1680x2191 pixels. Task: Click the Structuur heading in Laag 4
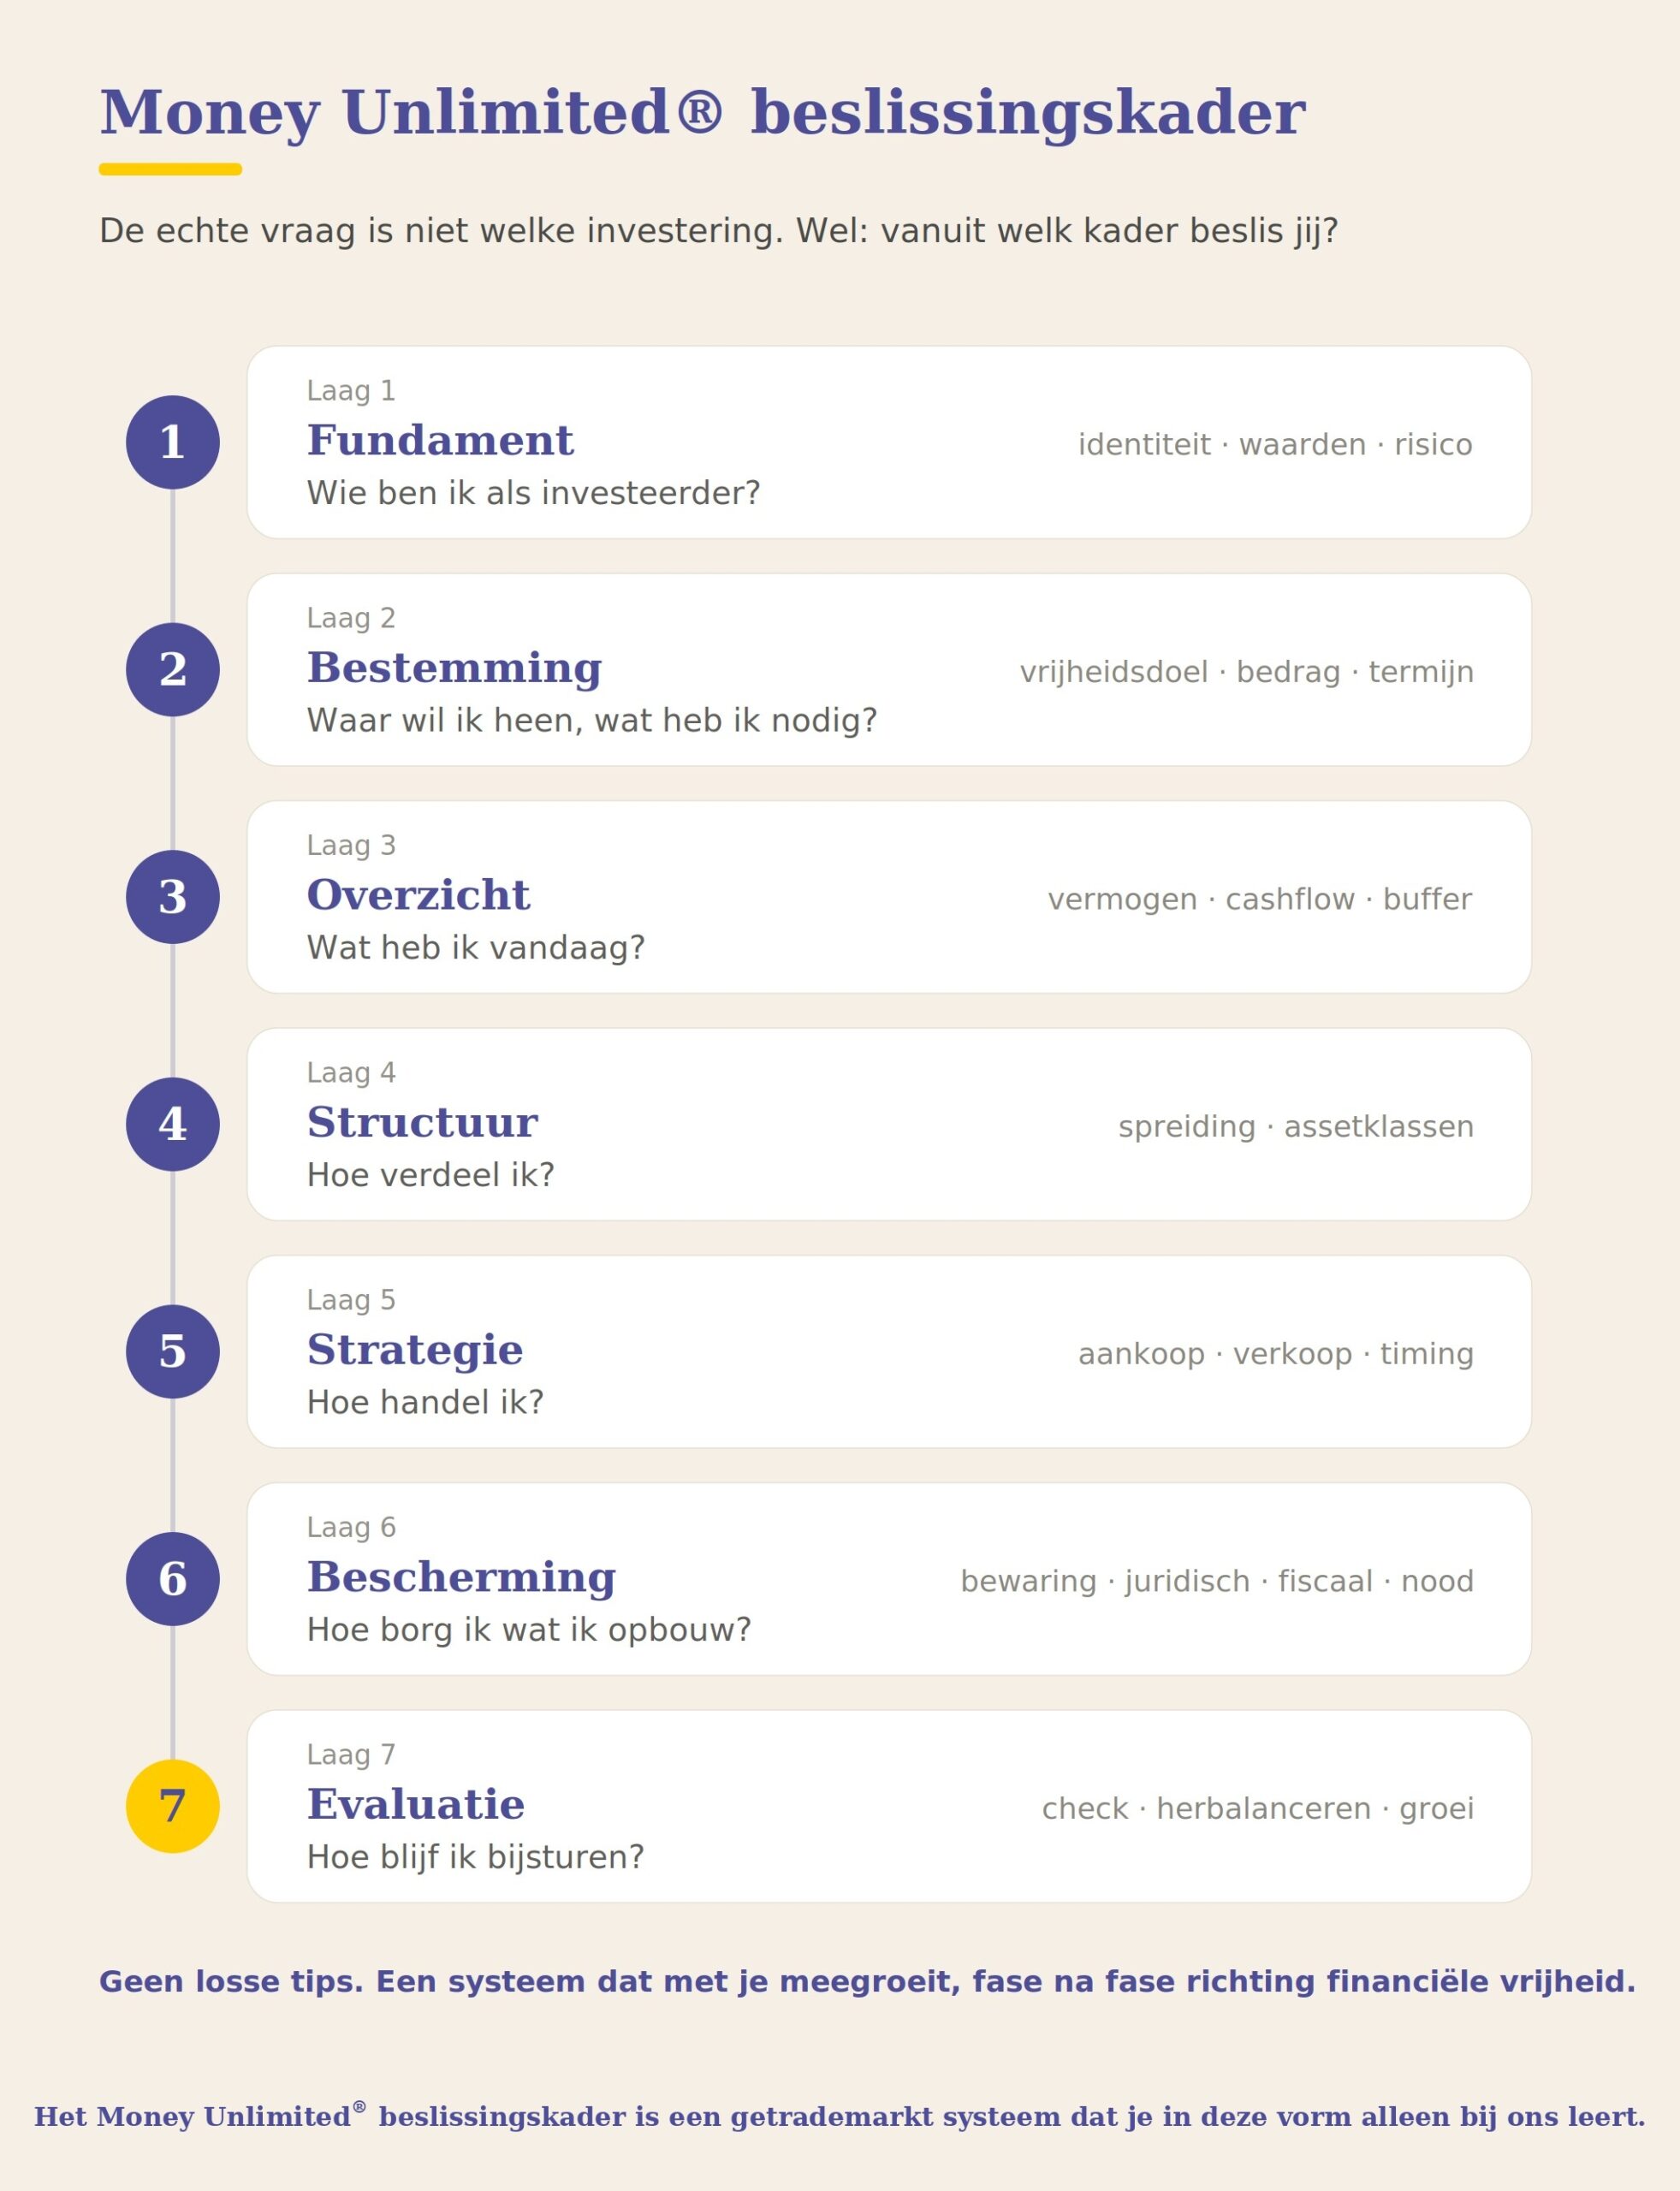(422, 1122)
